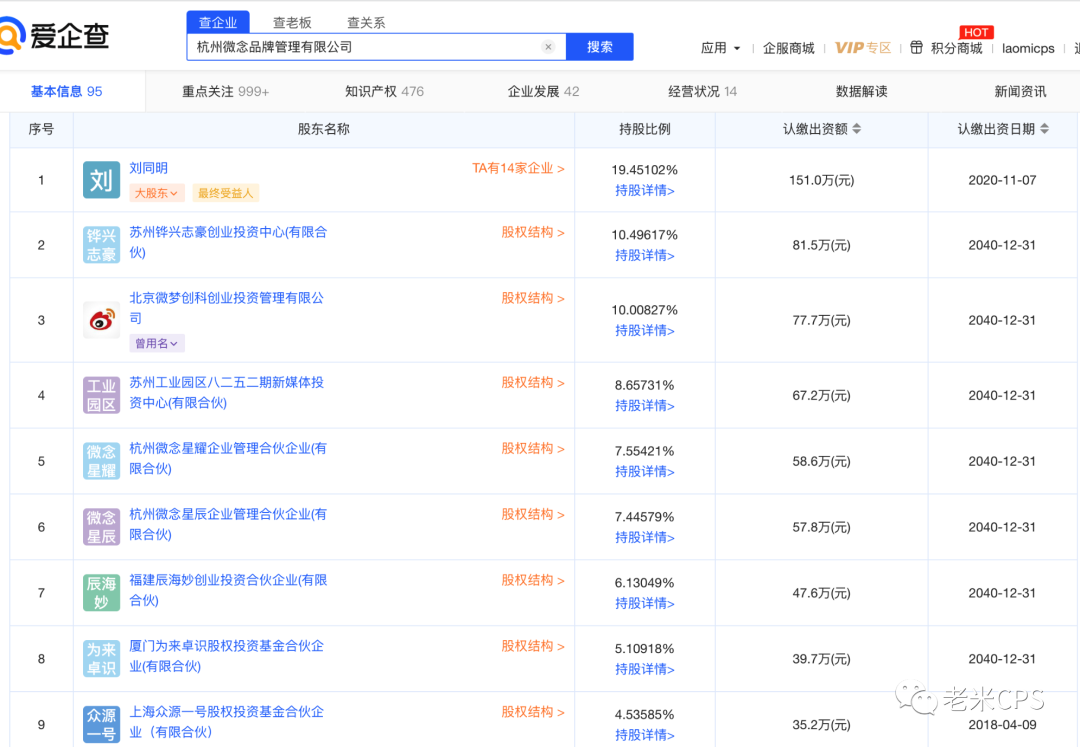This screenshot has height=747, width=1080.
Task: Click the 众源一号 shareholder logo
Action: coord(101,724)
